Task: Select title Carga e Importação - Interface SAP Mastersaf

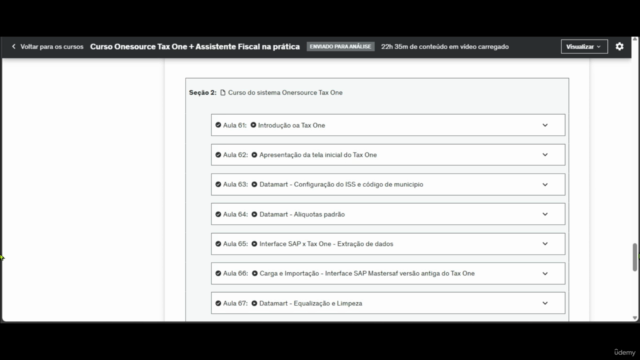Action: pos(367,273)
